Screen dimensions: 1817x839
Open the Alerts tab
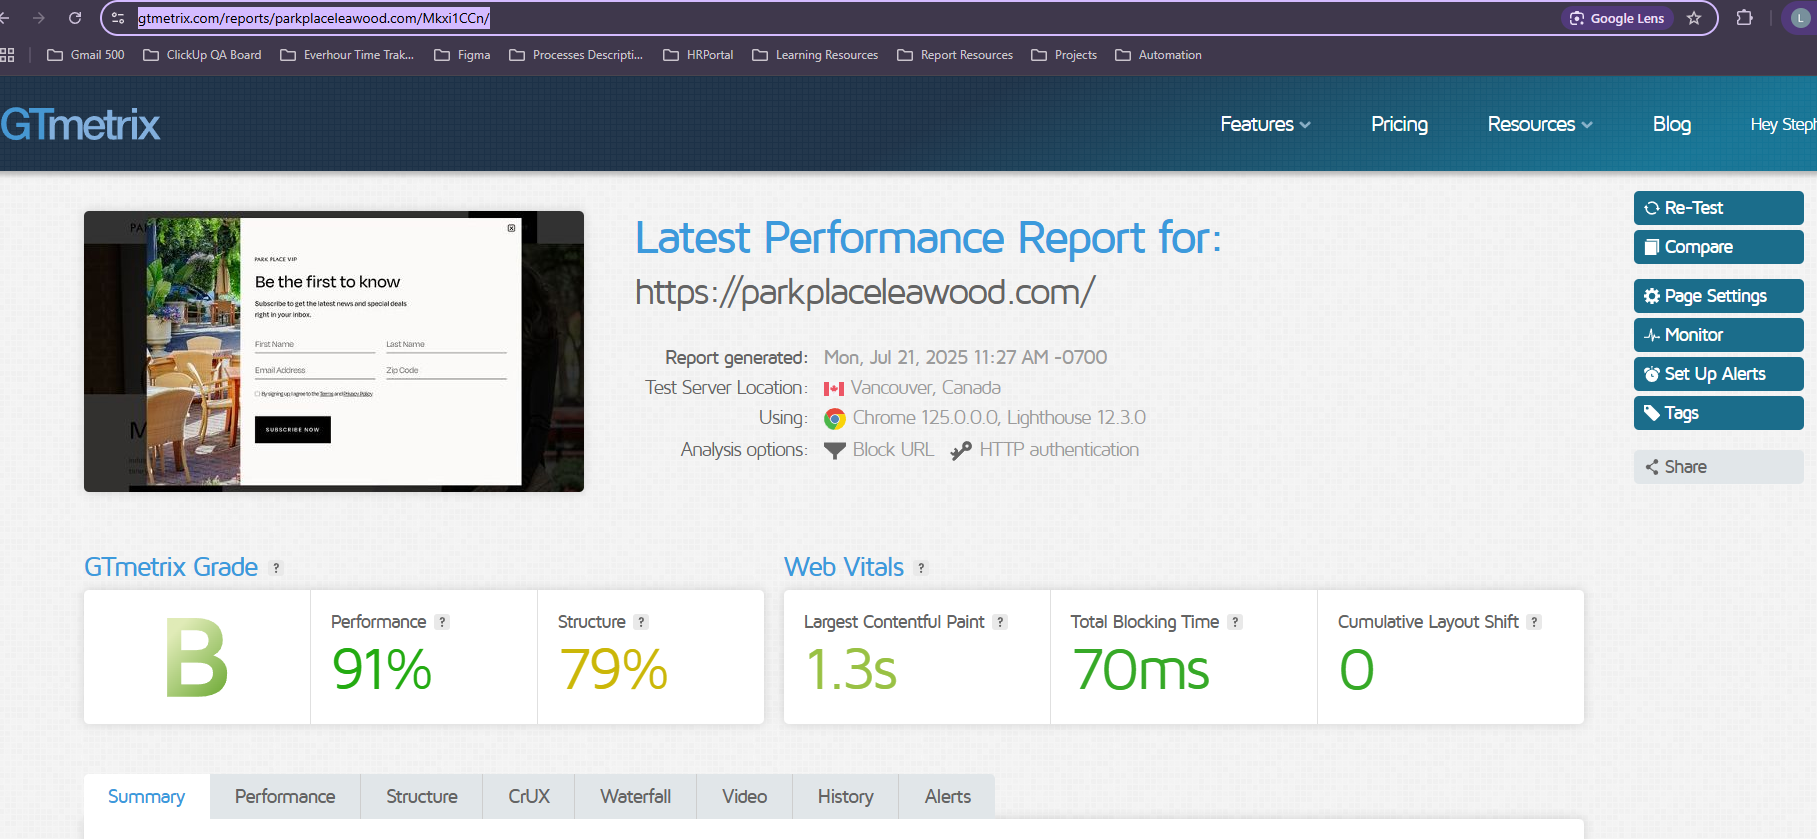click(x=948, y=796)
